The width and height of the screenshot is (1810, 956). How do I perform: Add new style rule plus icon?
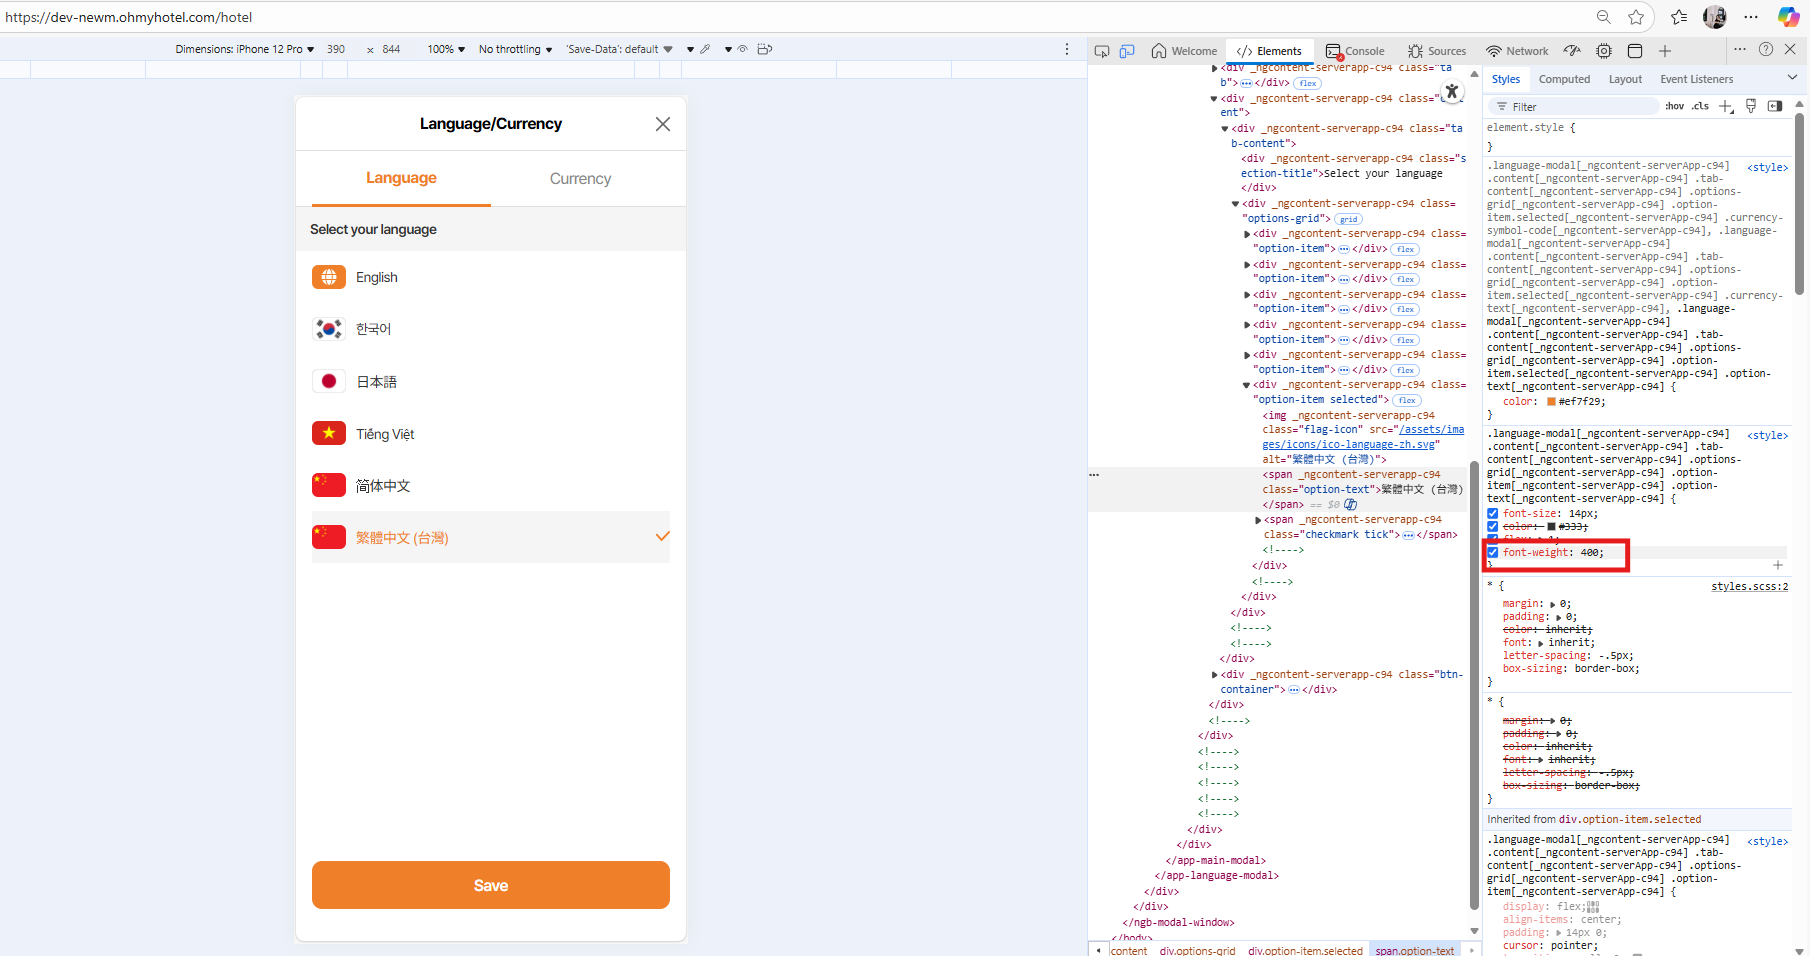tap(1726, 106)
